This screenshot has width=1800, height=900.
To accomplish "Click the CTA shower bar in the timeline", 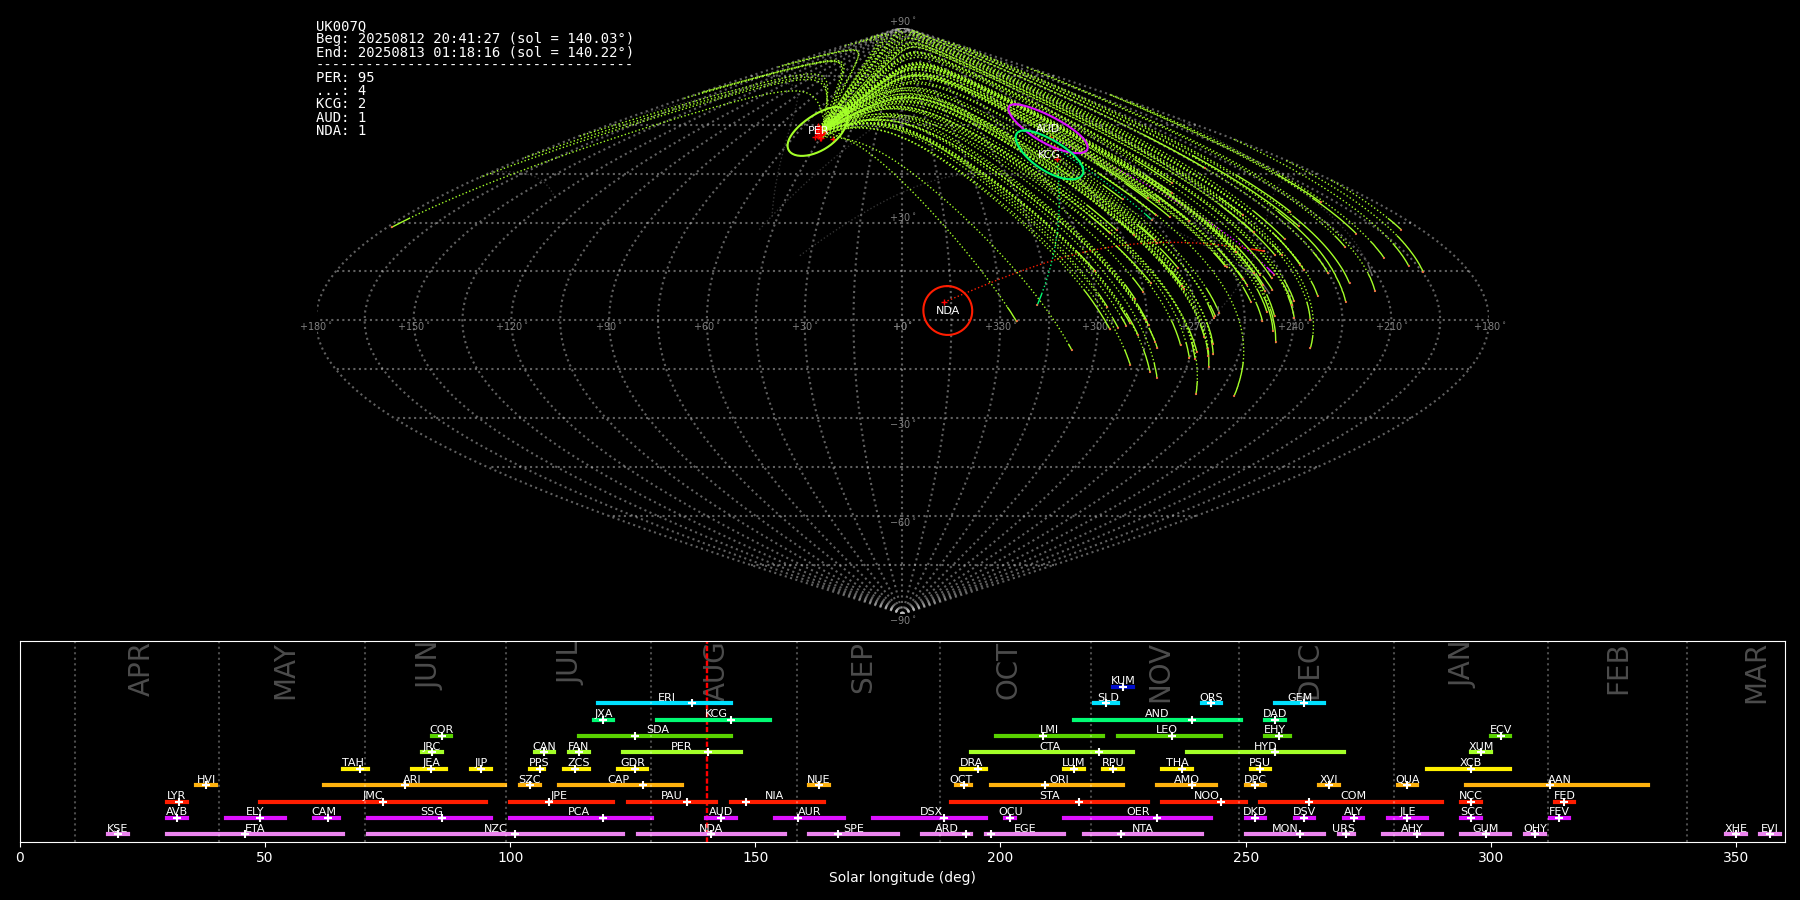I will click(1052, 752).
